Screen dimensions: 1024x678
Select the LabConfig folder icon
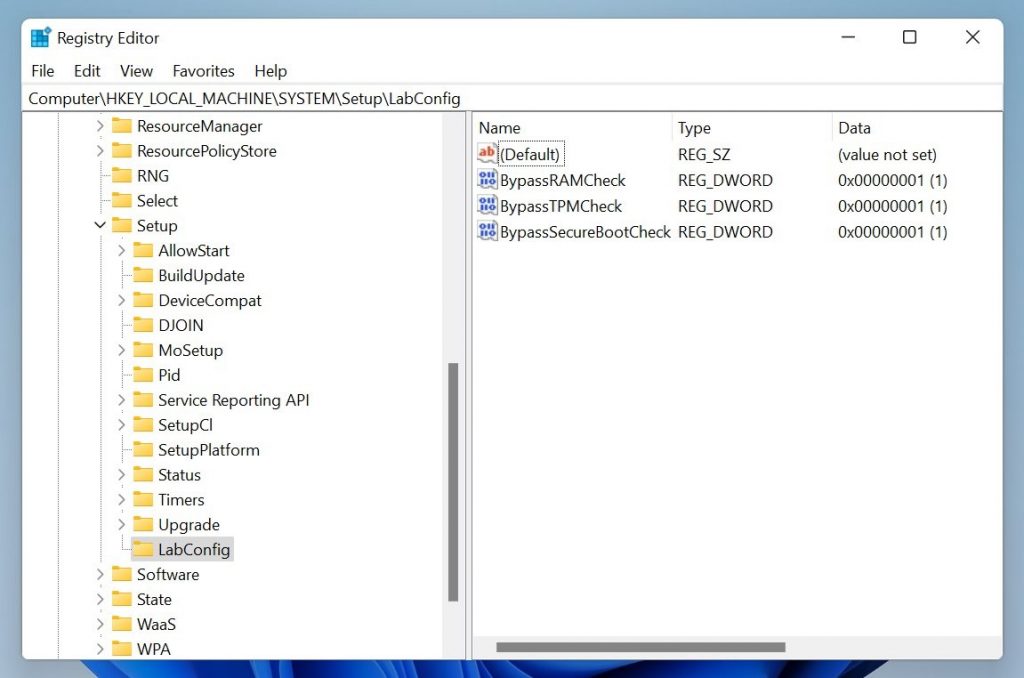coord(143,549)
